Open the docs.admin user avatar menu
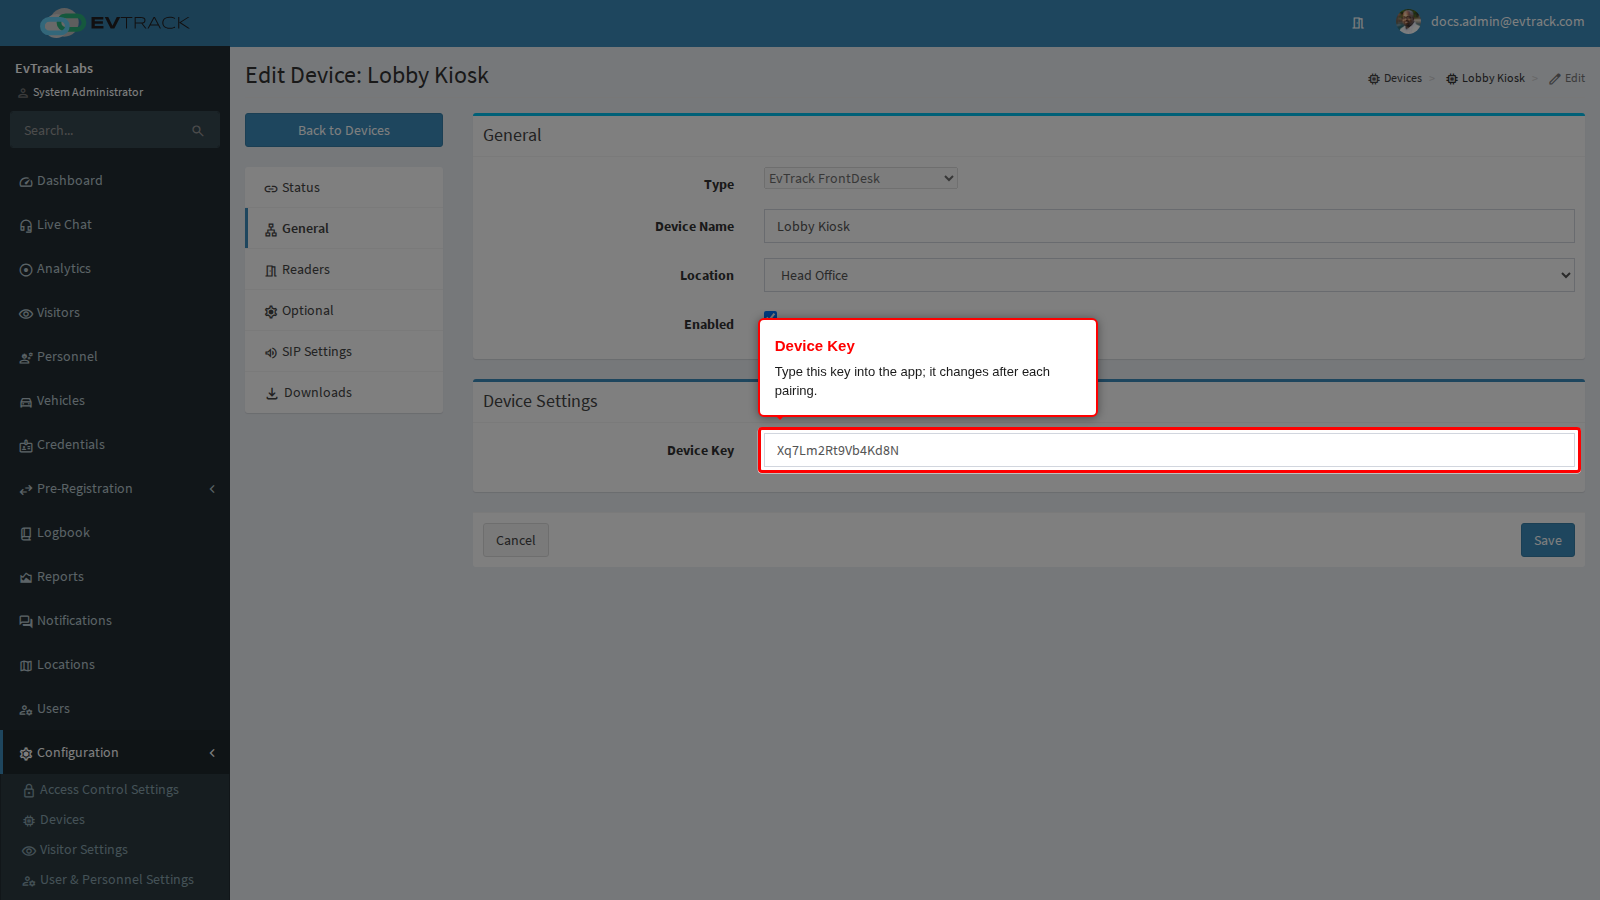 1408,22
